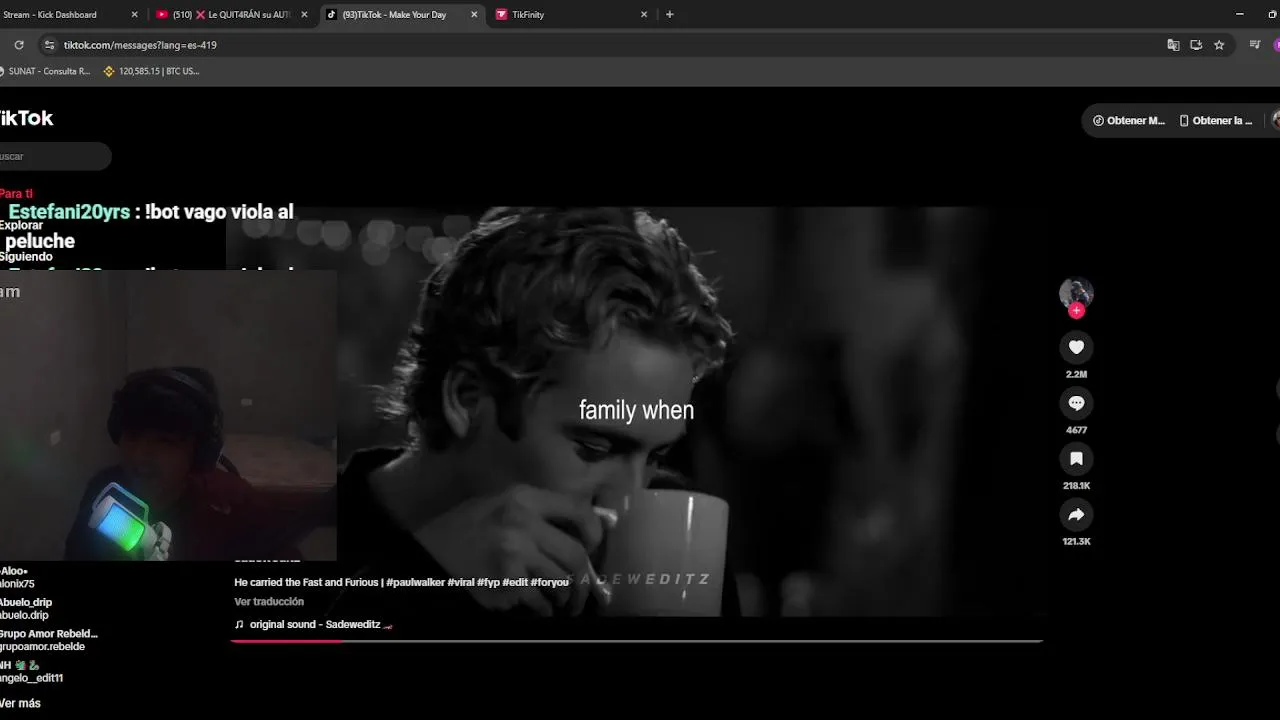This screenshot has height=720, width=1280.
Task: Open followed account Grupo Amor Rebelde
Action: [x=50, y=640]
